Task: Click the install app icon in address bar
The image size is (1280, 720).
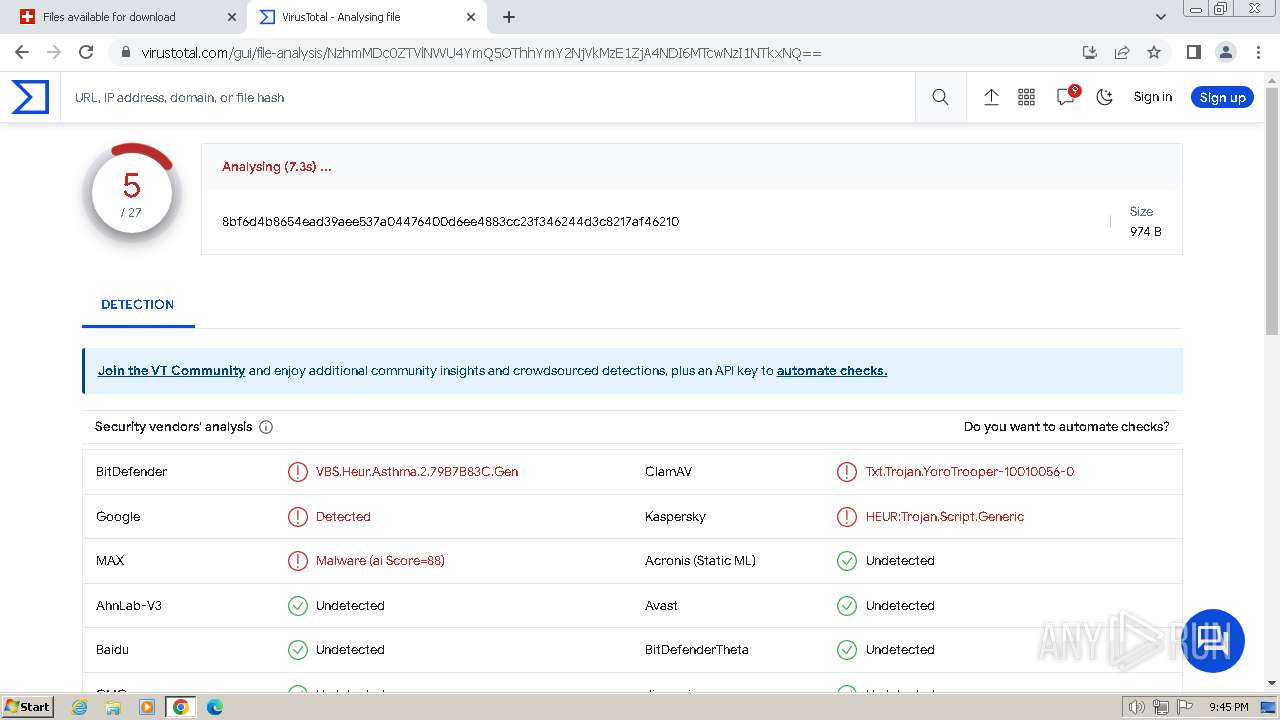Action: (x=1090, y=52)
